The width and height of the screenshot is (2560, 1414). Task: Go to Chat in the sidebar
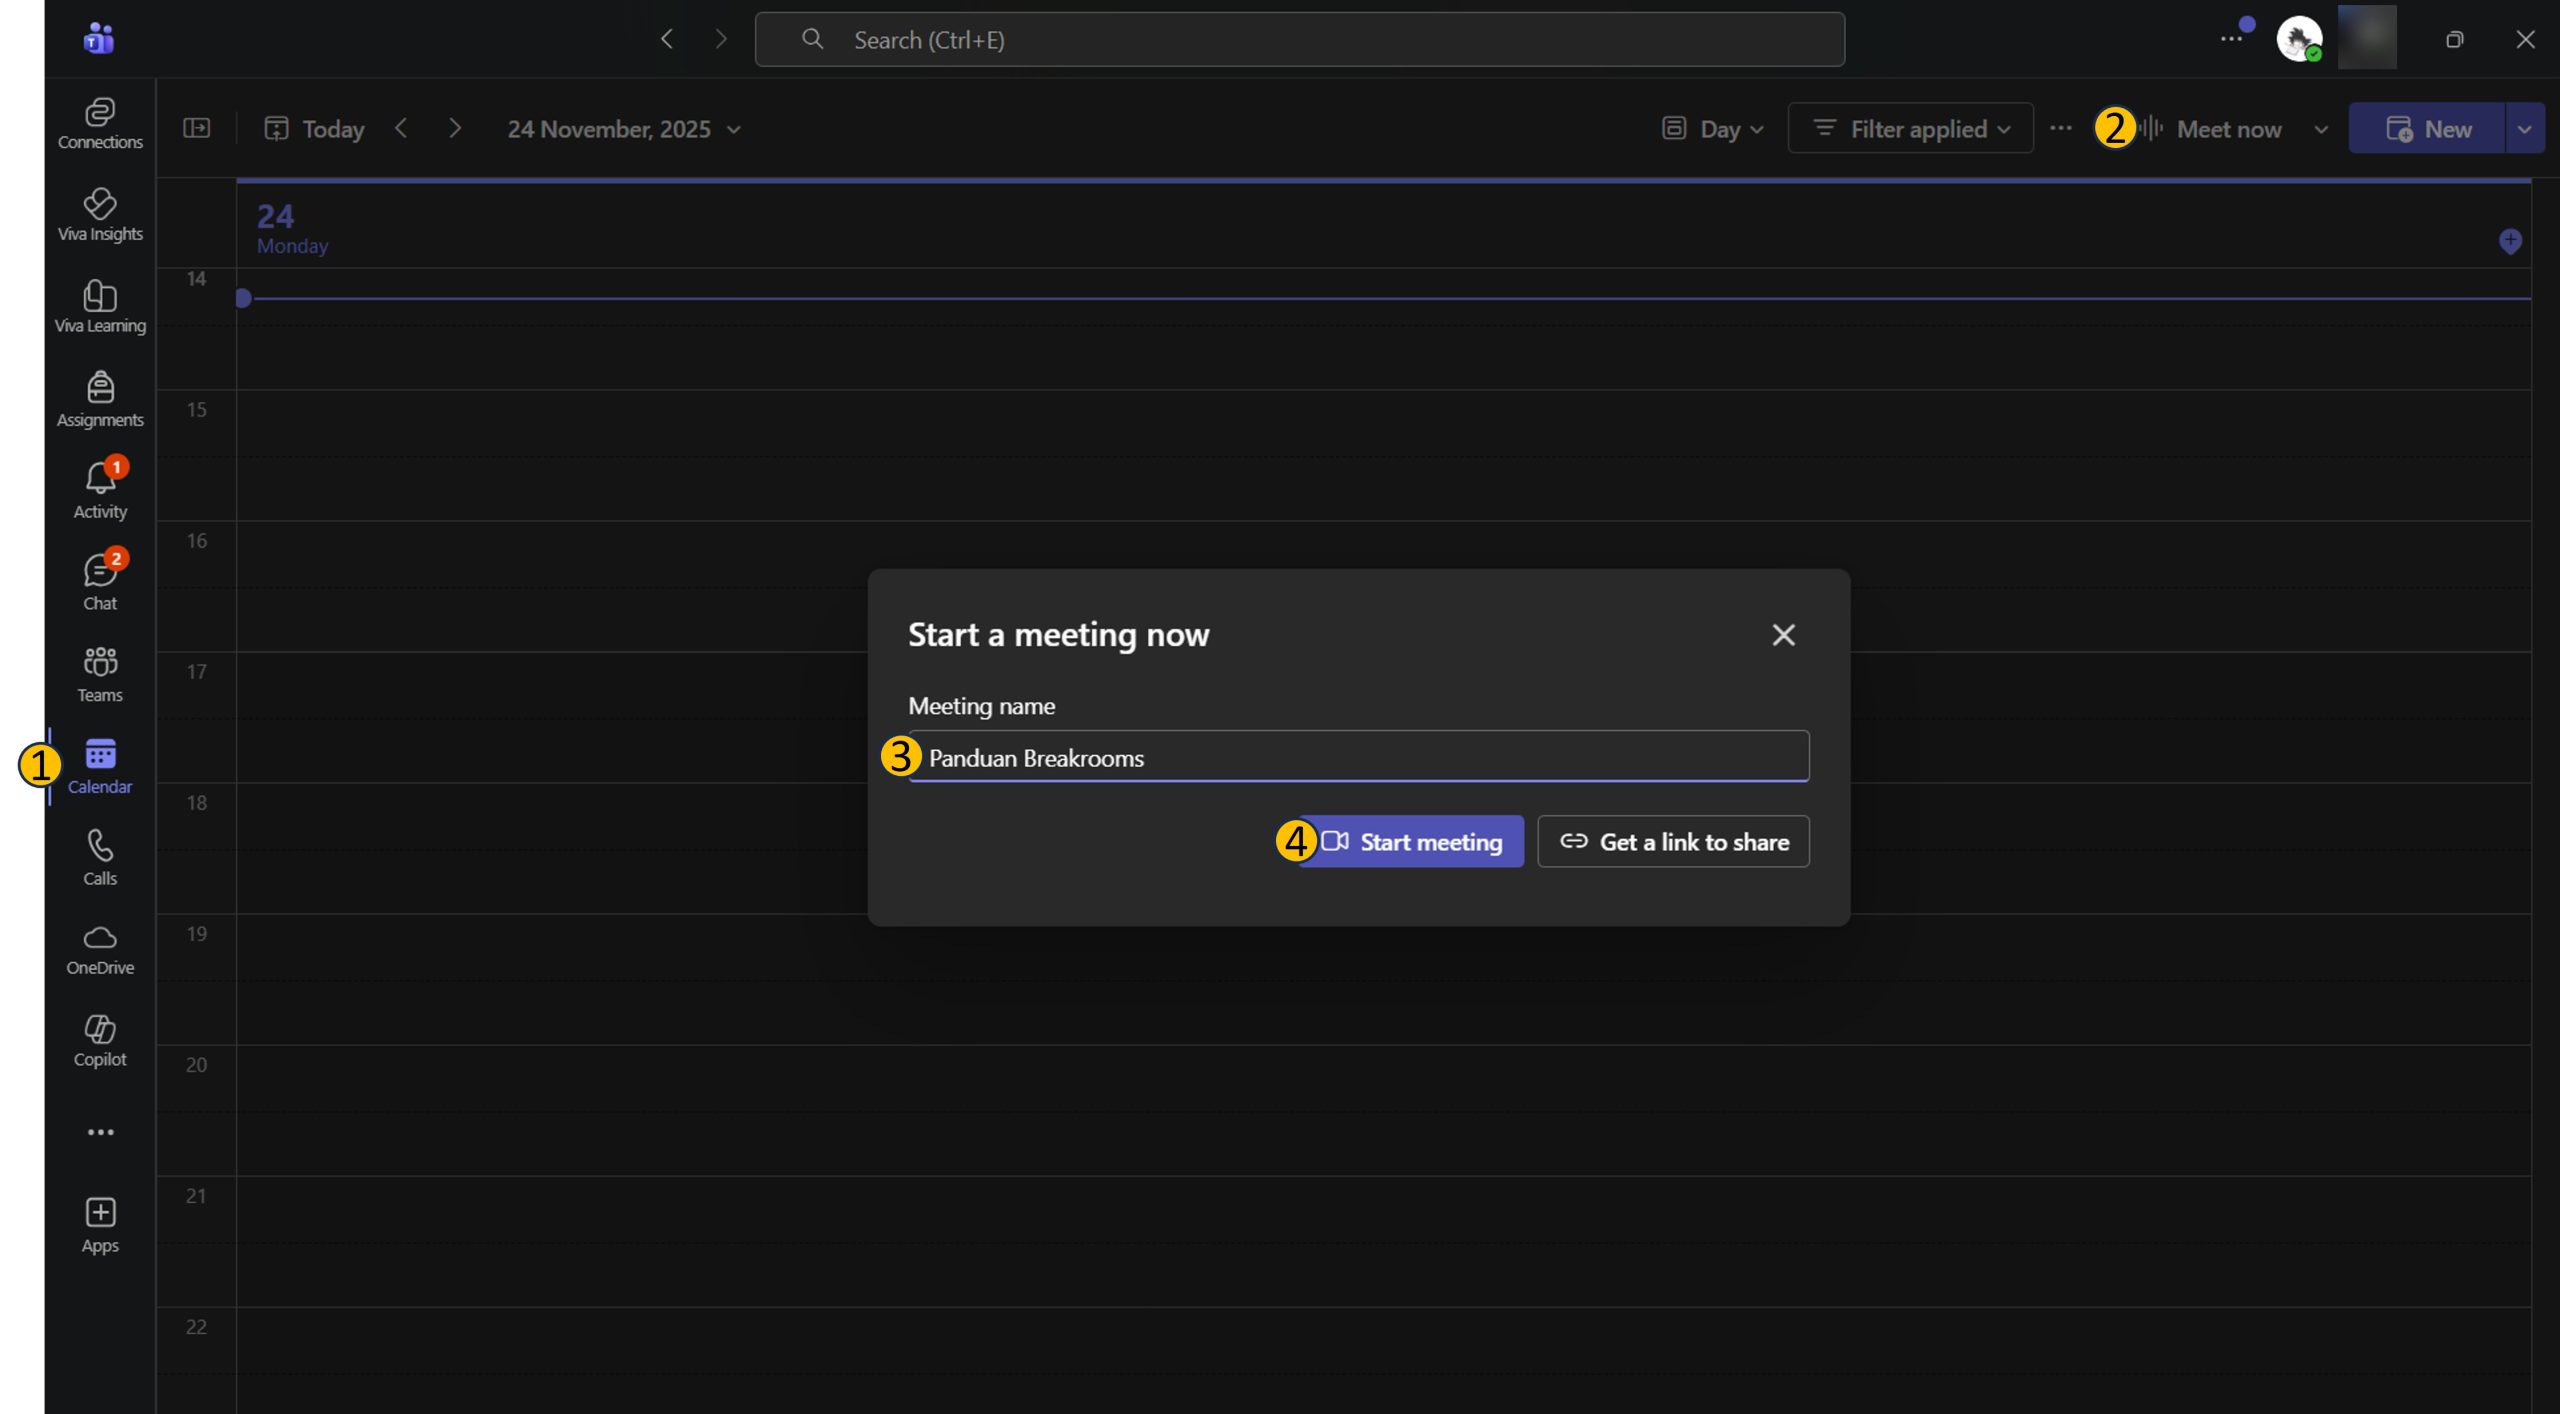coord(100,582)
